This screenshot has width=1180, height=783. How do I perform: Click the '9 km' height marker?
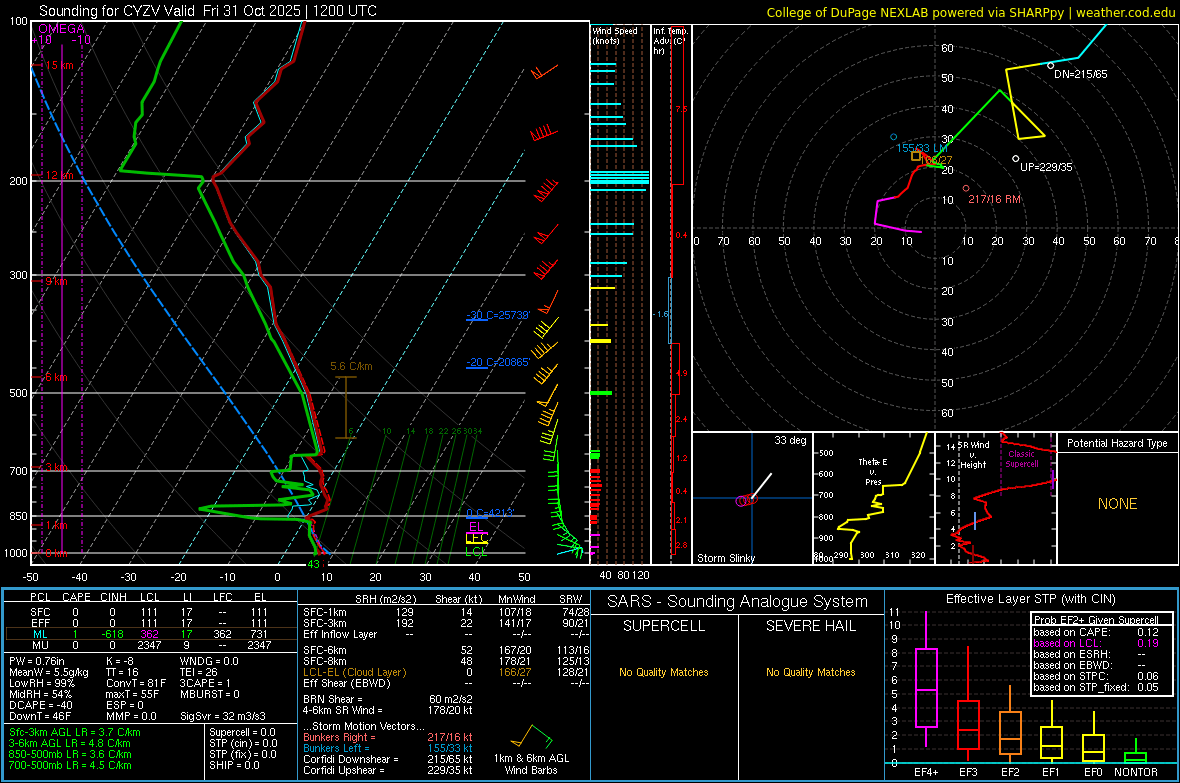(x=56, y=282)
